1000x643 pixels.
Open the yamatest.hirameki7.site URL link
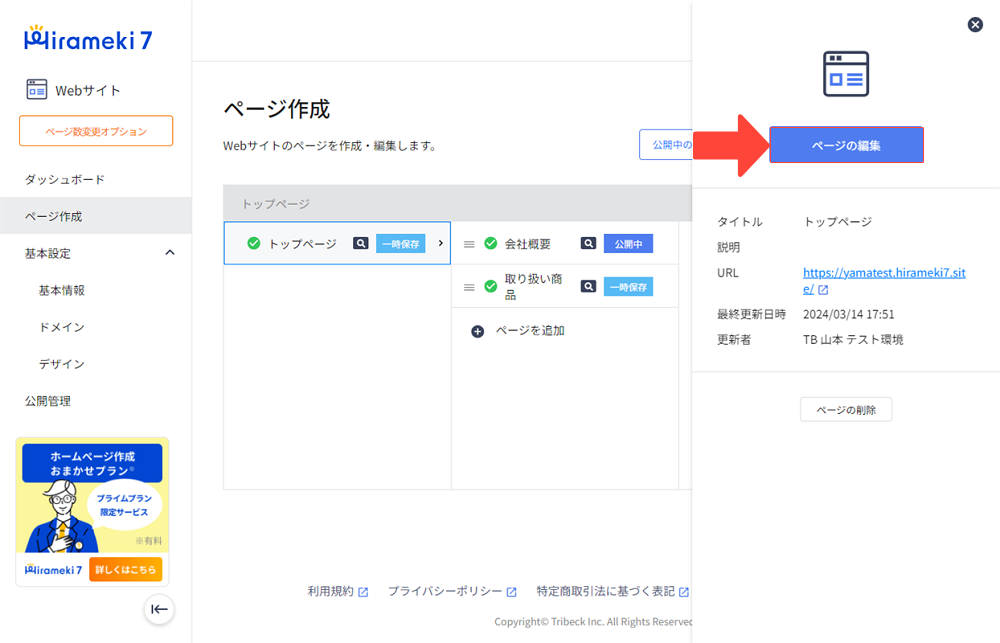pyautogui.click(x=884, y=280)
